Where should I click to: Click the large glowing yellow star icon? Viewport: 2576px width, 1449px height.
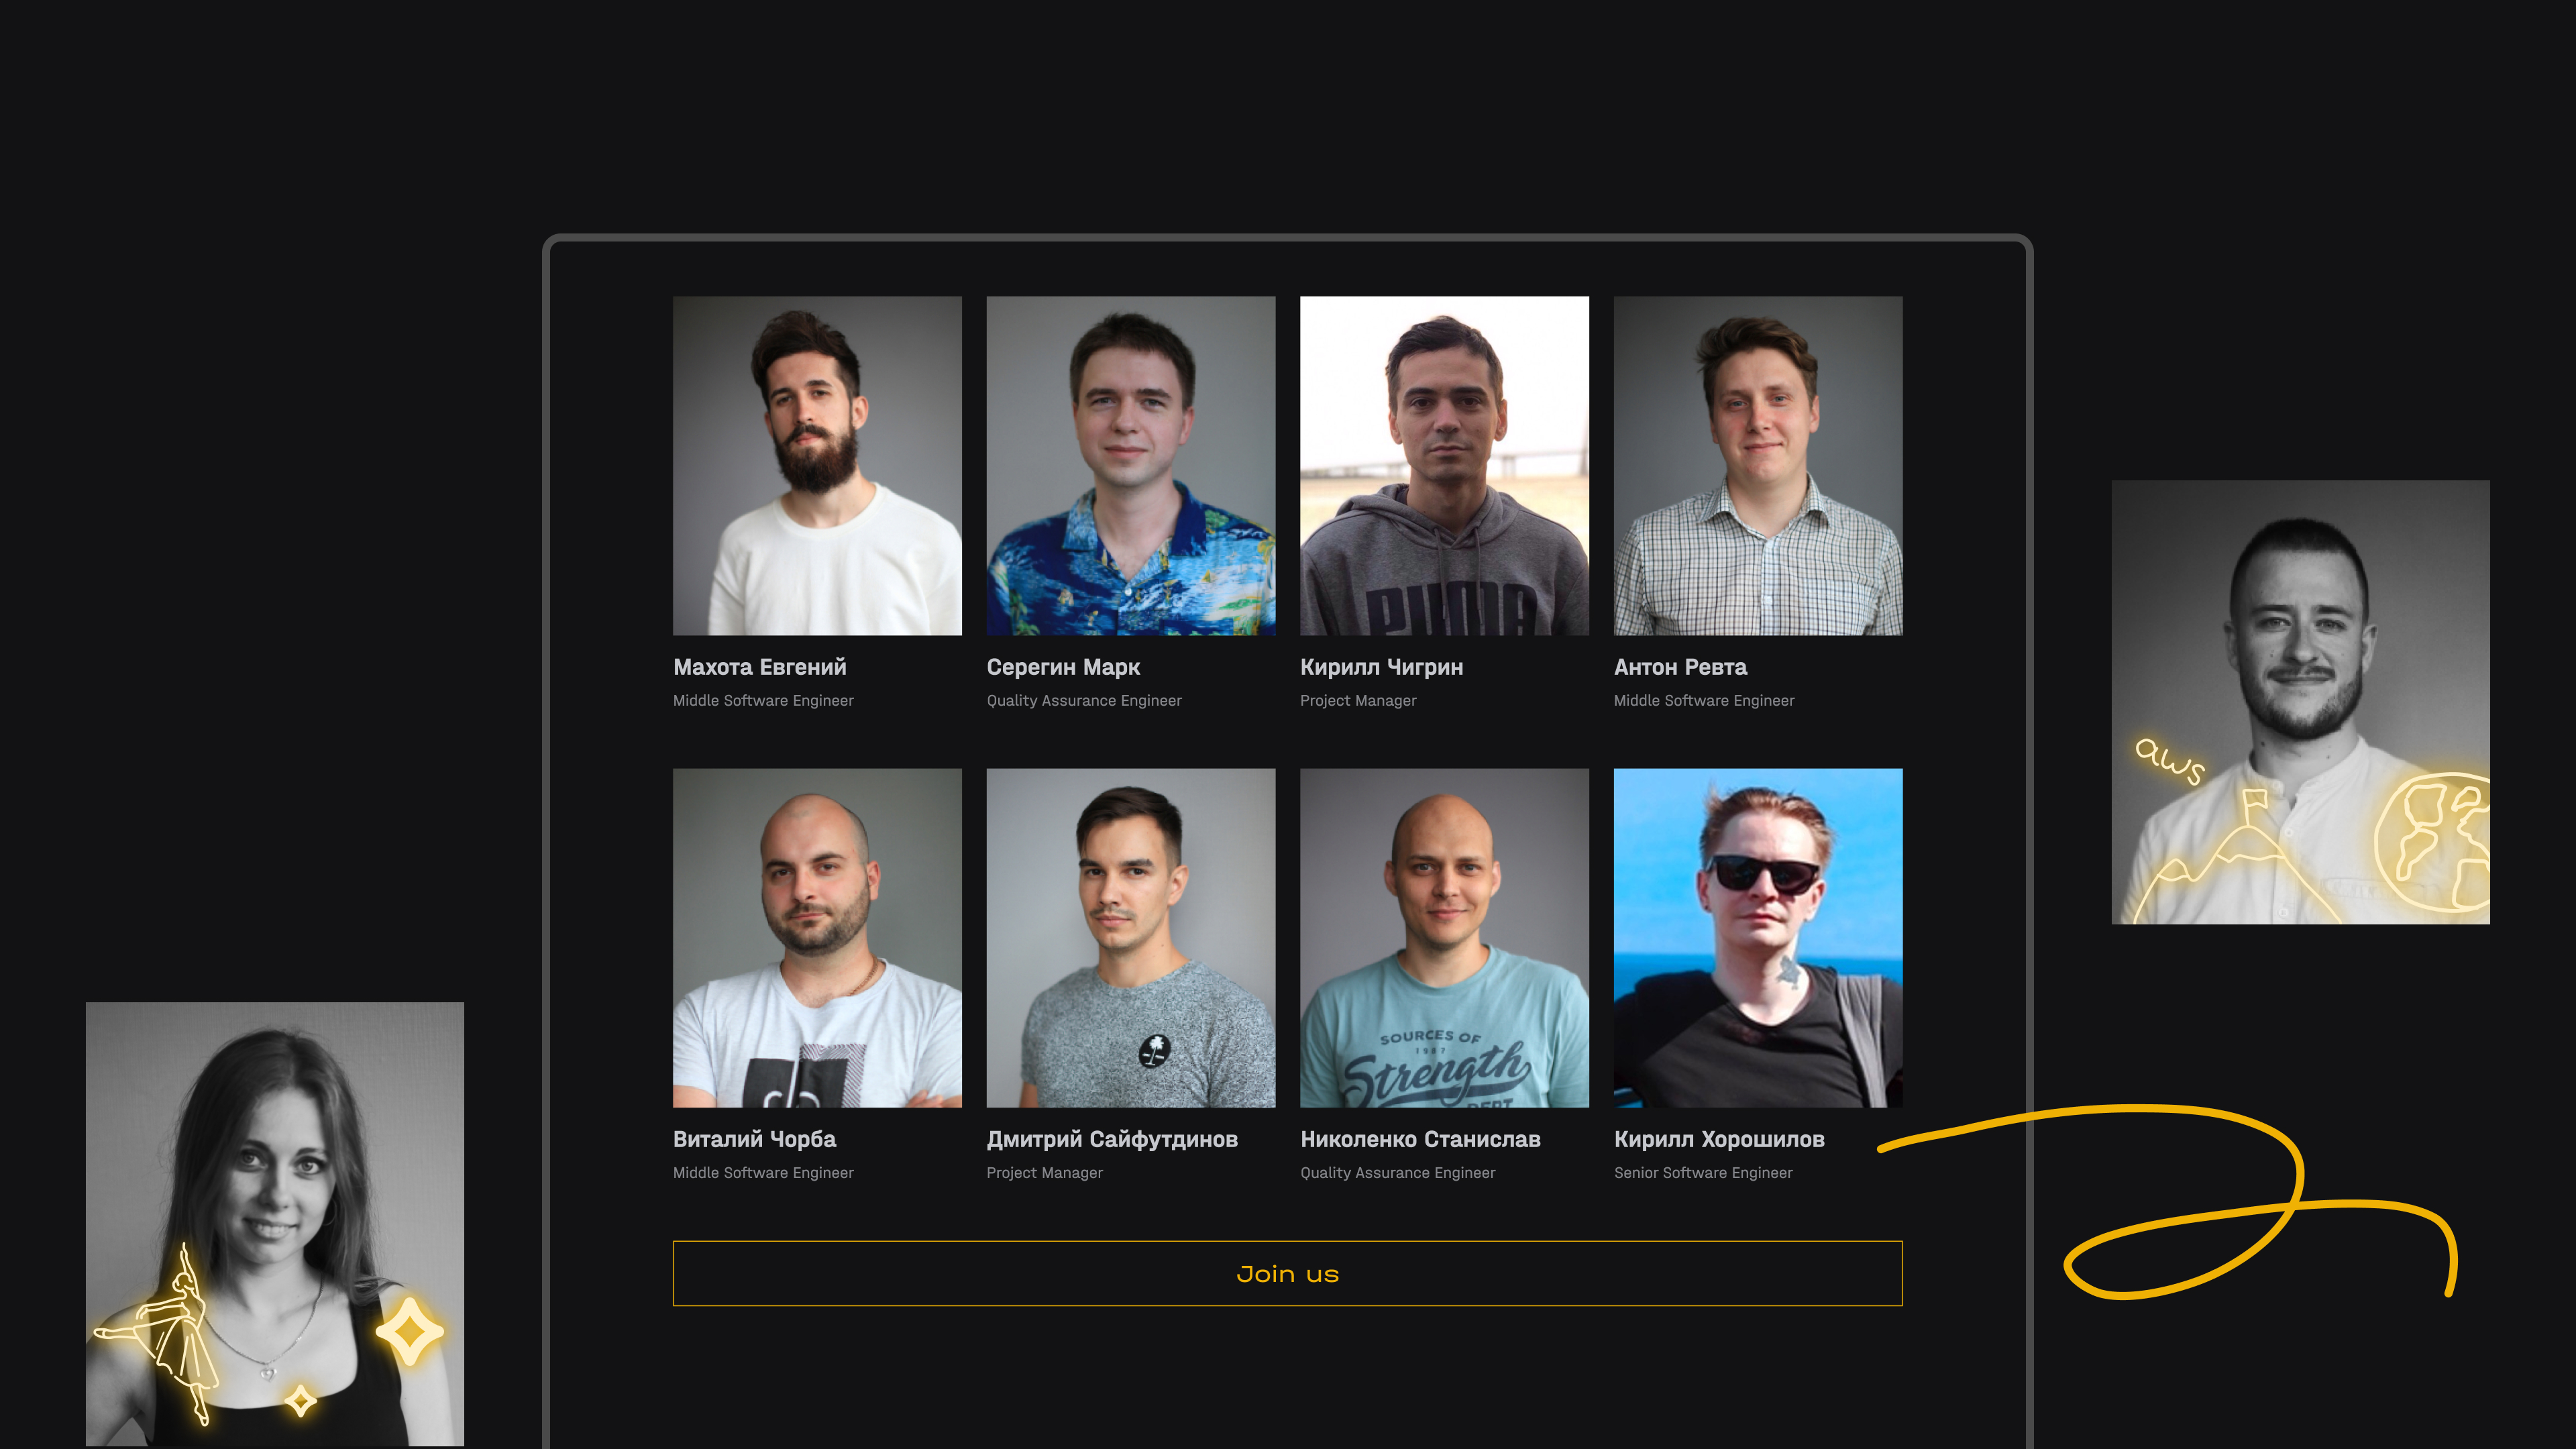click(x=409, y=1331)
